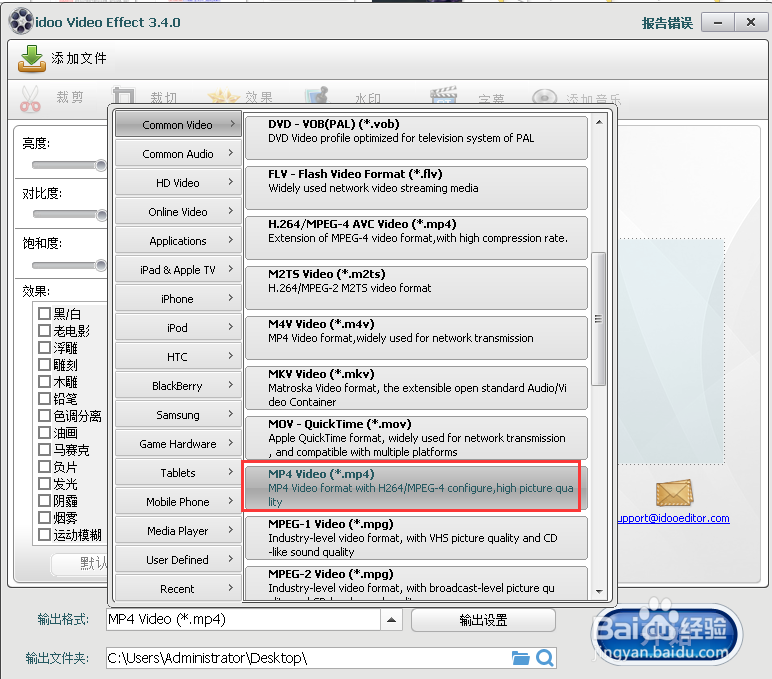
Task: Open the Mobile Phone category
Action: [x=178, y=502]
